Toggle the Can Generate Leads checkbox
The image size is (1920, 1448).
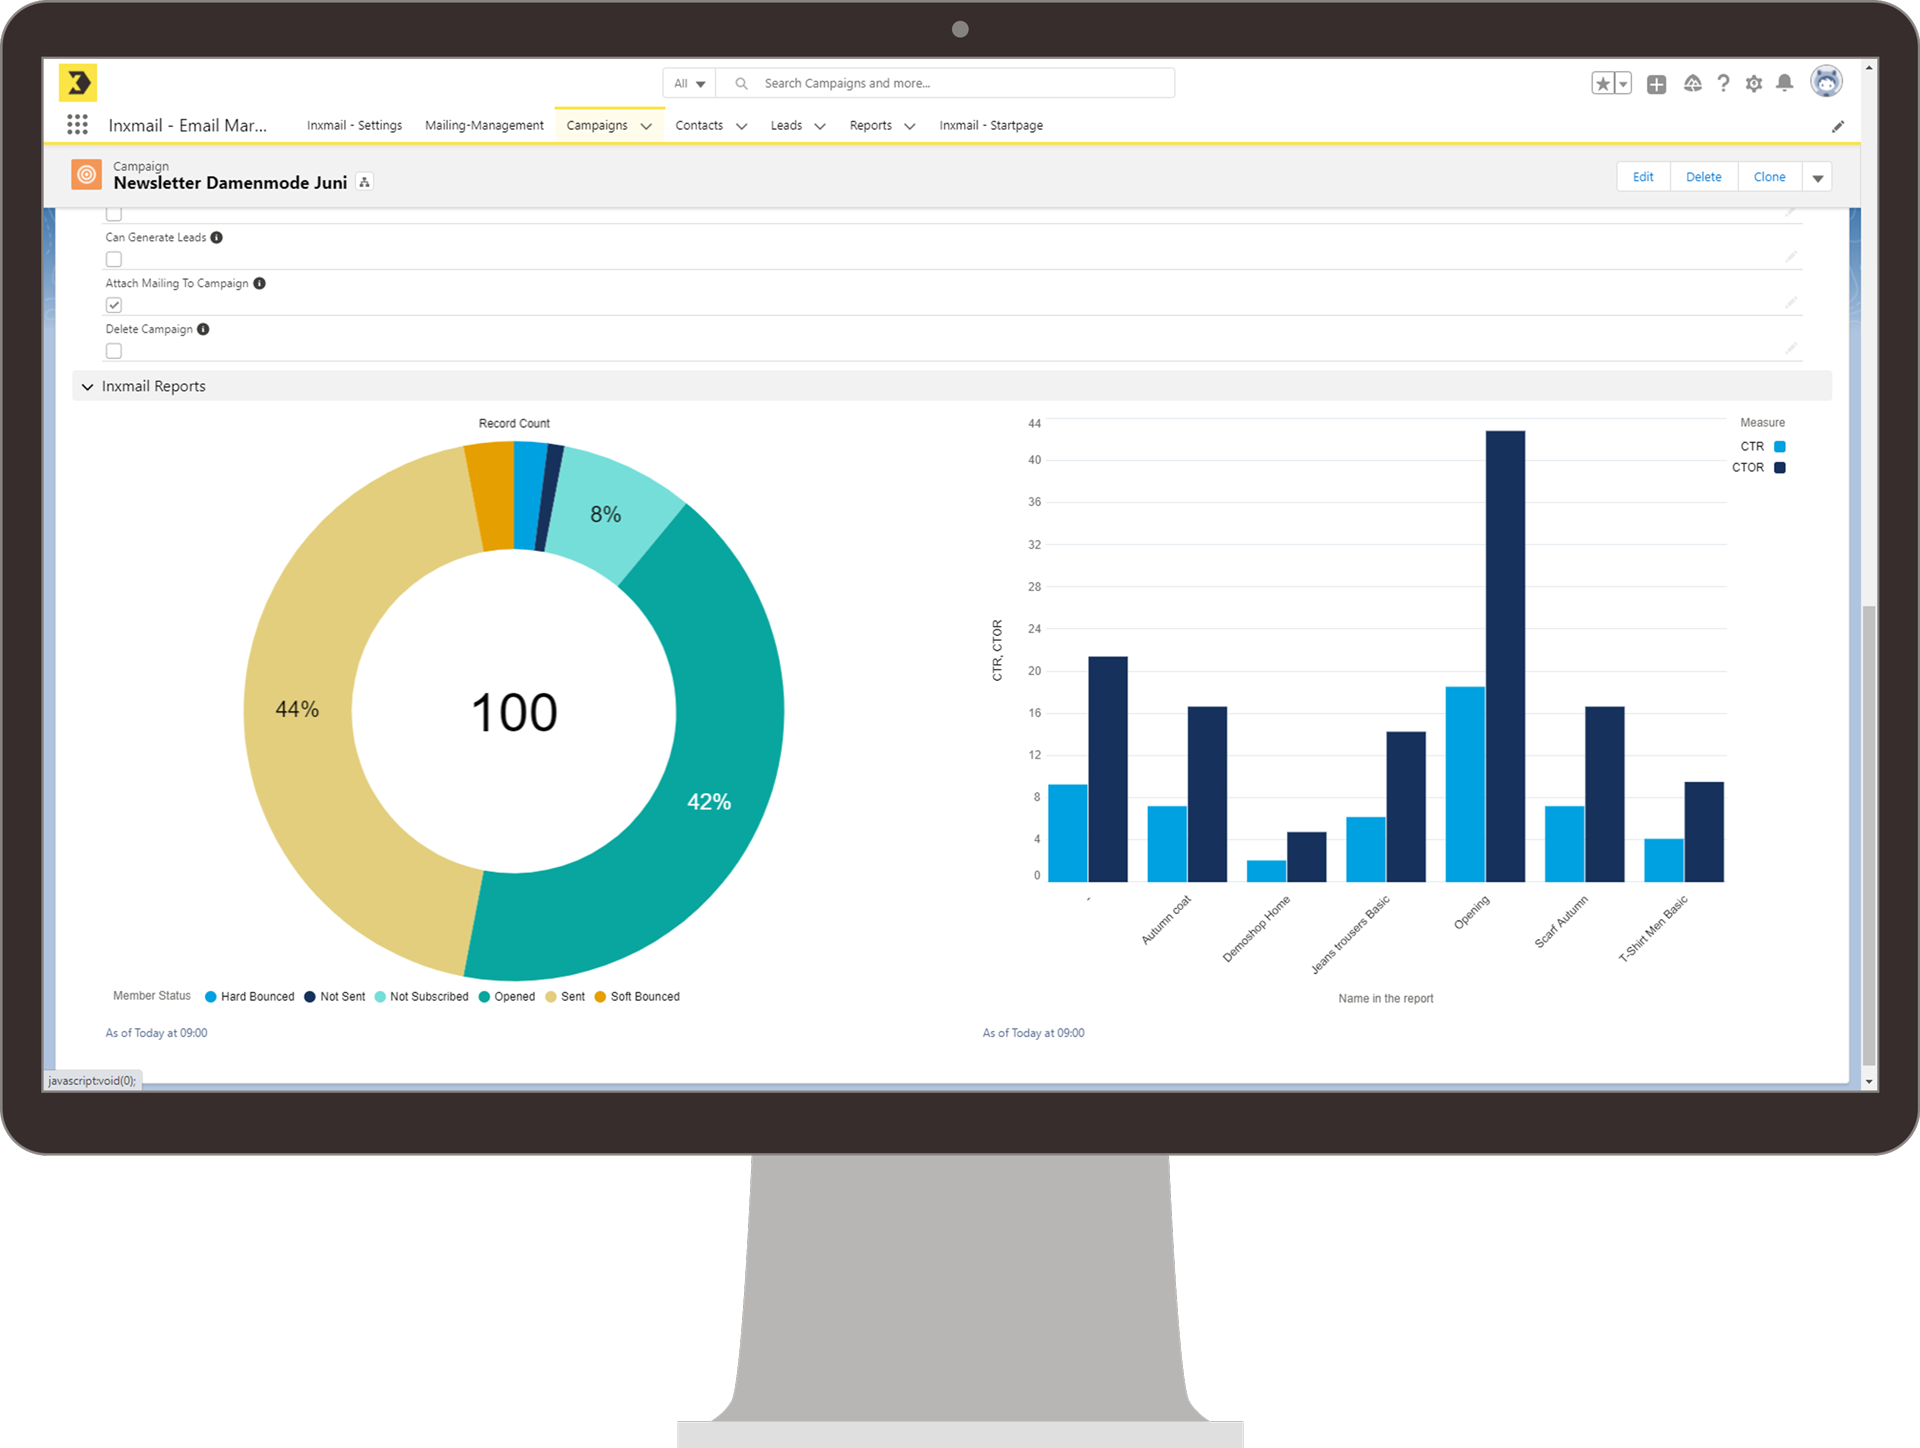coord(114,257)
